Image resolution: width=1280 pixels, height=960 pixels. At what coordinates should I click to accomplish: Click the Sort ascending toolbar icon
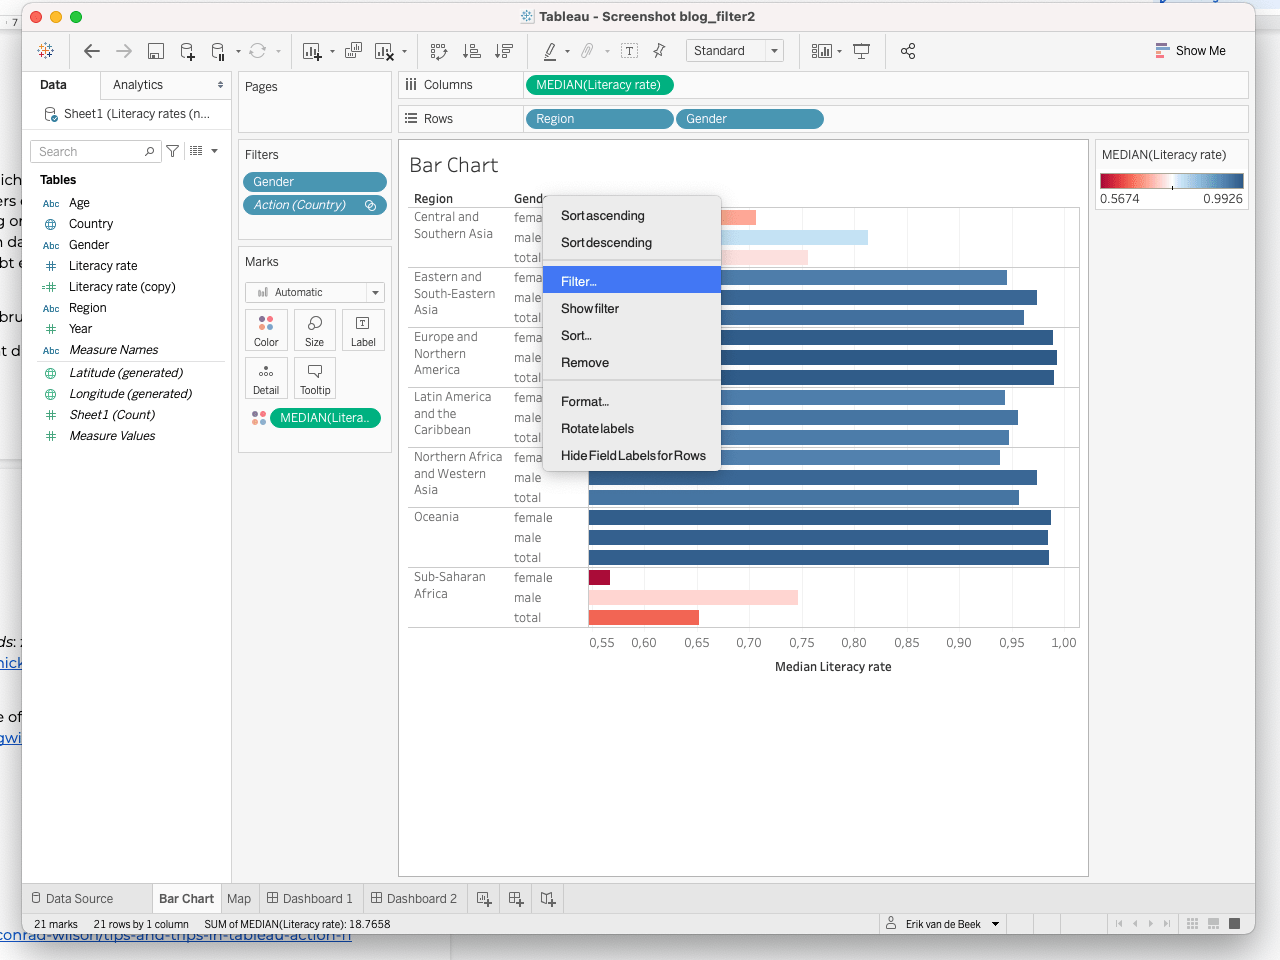[472, 51]
